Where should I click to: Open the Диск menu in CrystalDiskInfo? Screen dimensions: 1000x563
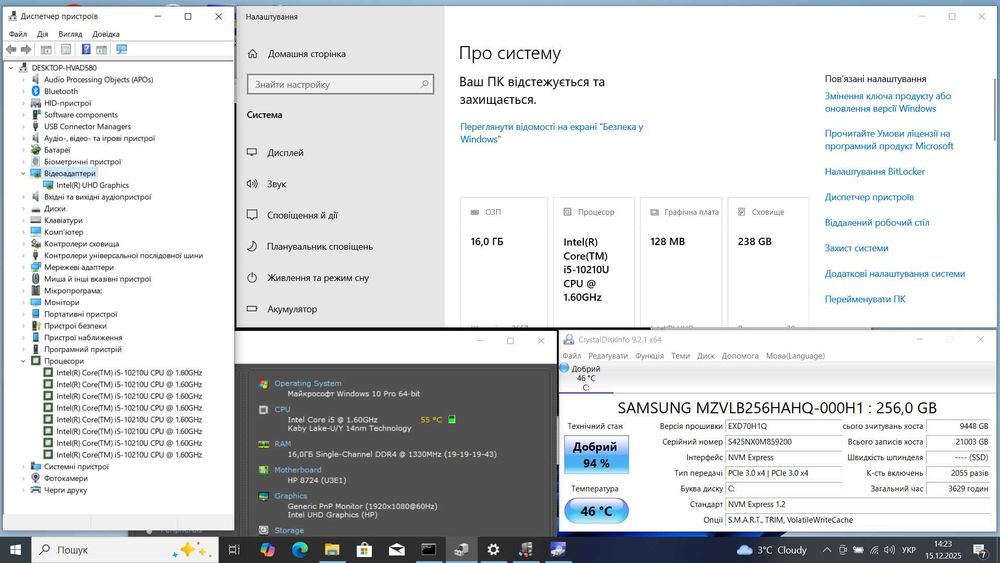(706, 356)
